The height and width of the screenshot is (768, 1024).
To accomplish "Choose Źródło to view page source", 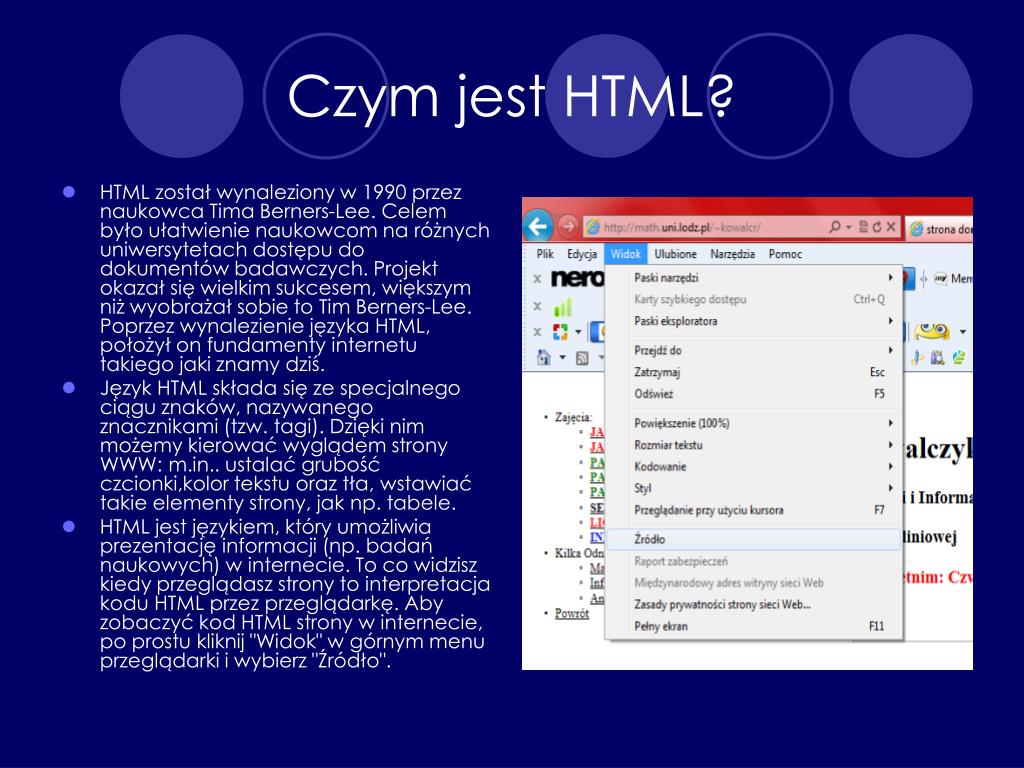I will point(755,539).
